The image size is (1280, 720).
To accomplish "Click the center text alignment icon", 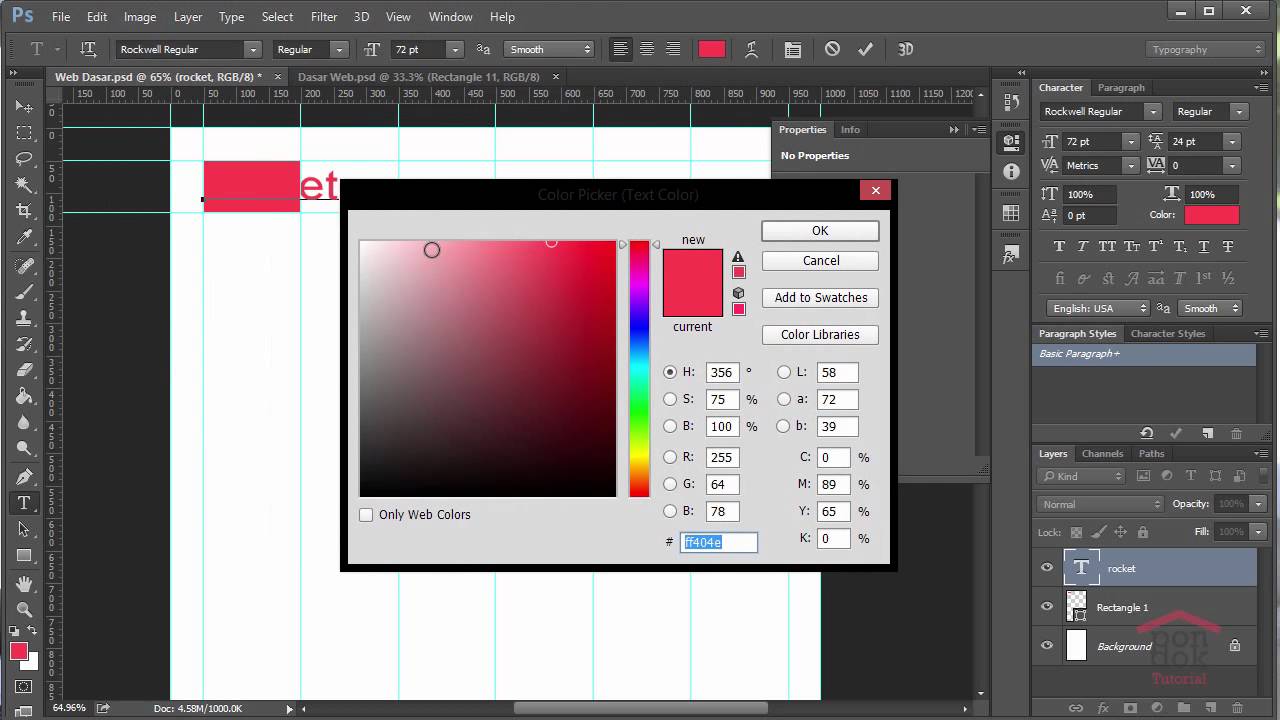I will [647, 49].
